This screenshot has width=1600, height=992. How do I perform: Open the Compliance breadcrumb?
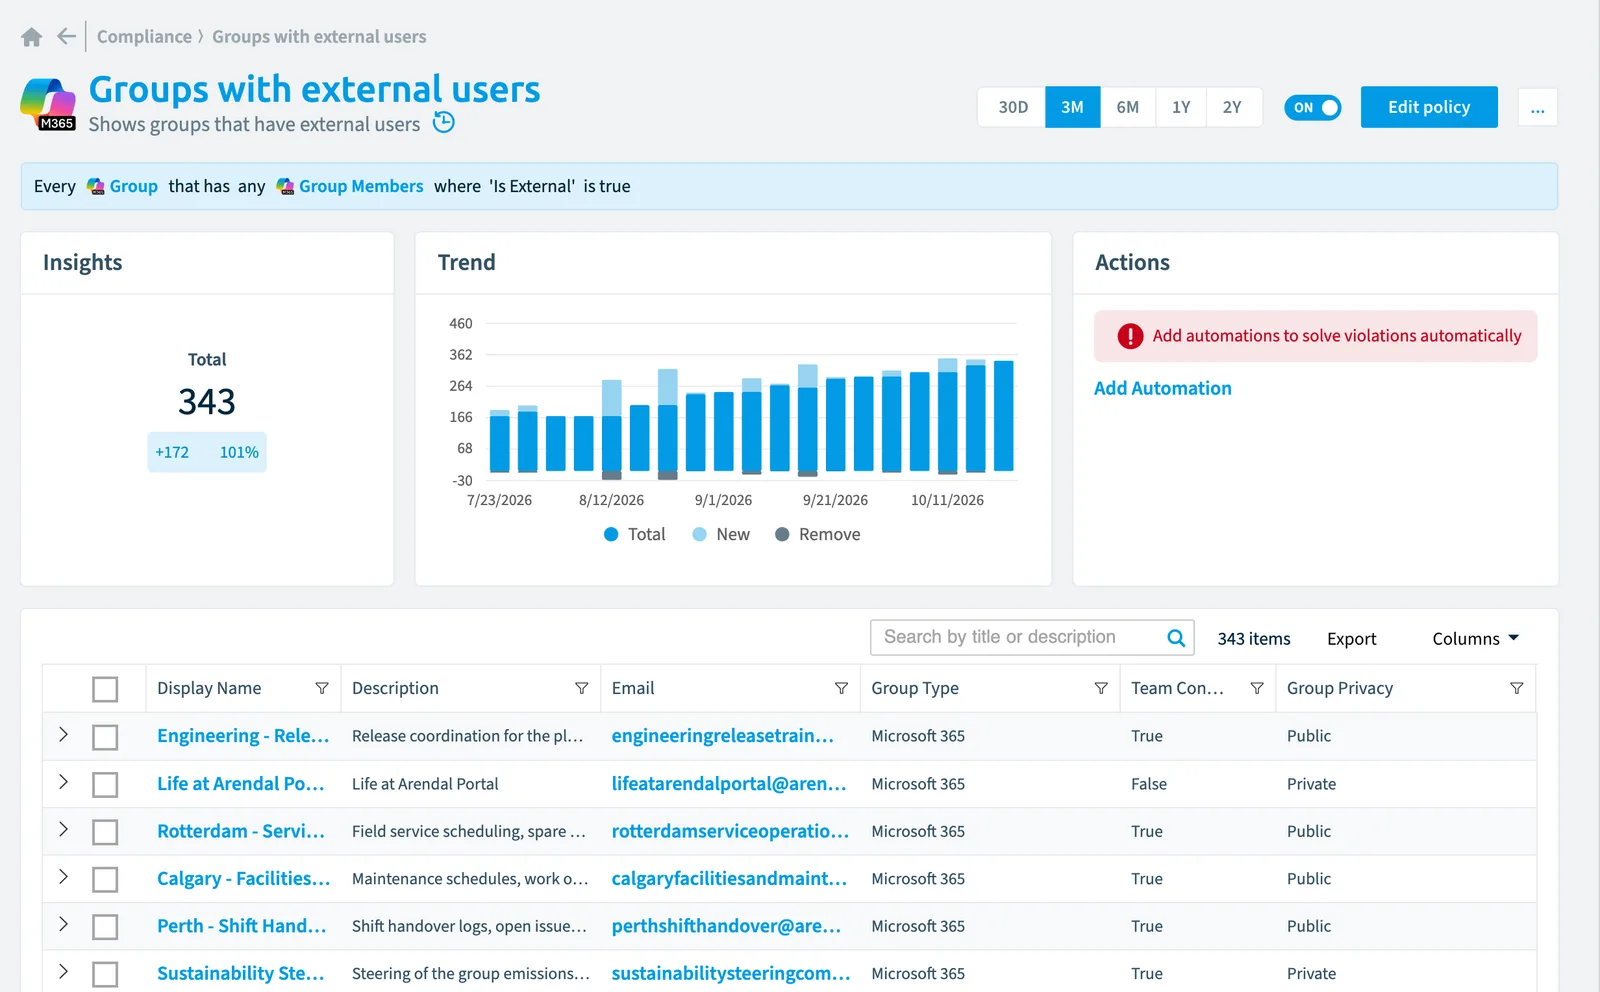tap(144, 37)
